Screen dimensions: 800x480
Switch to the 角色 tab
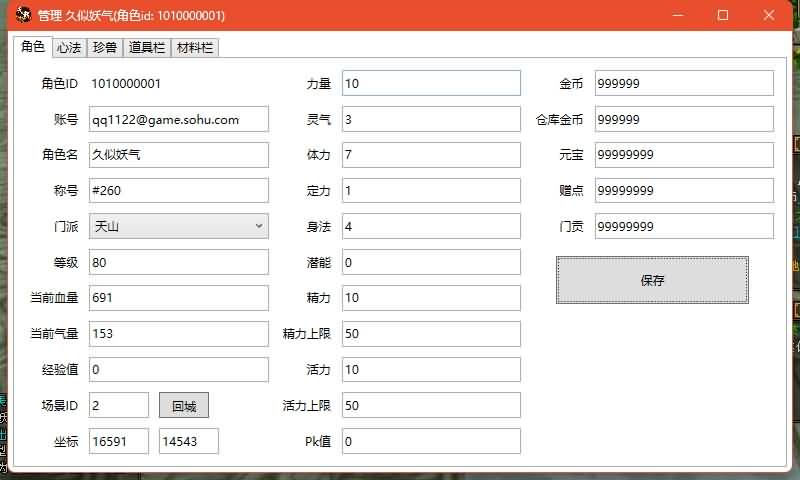[x=33, y=46]
